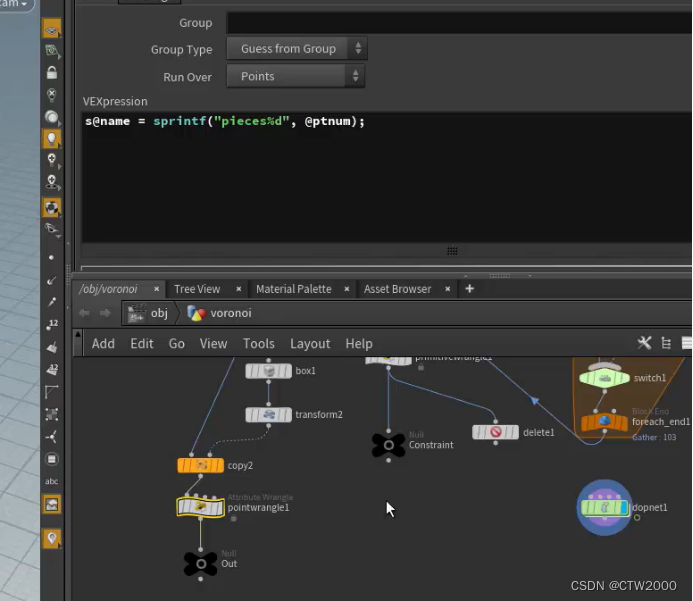
Task: Click the display vertex markers icon
Action: click(51, 415)
